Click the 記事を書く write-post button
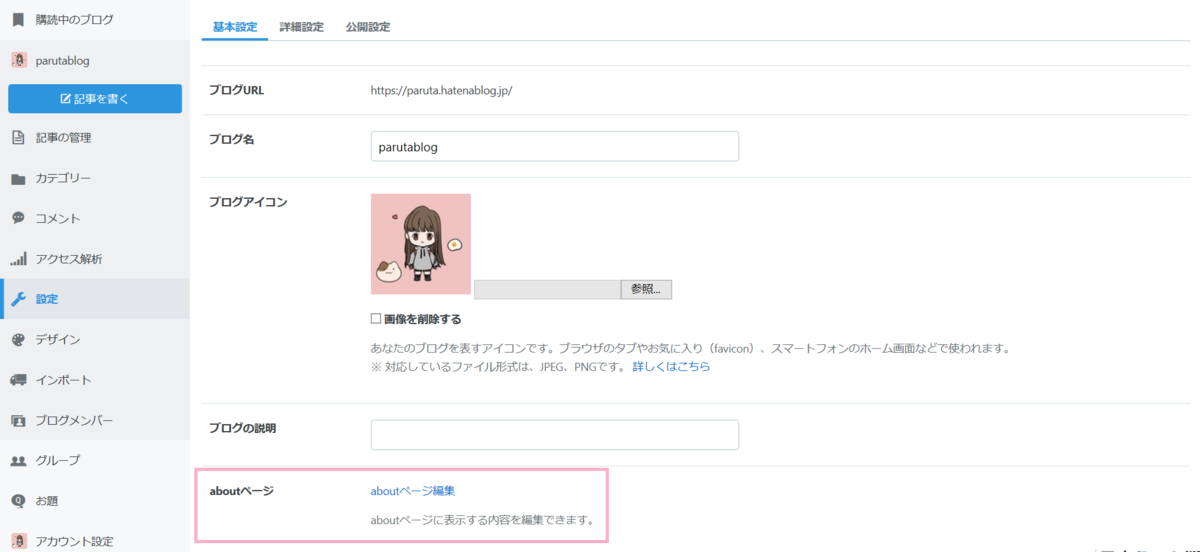Viewport: 1200px width, 552px height. click(95, 99)
